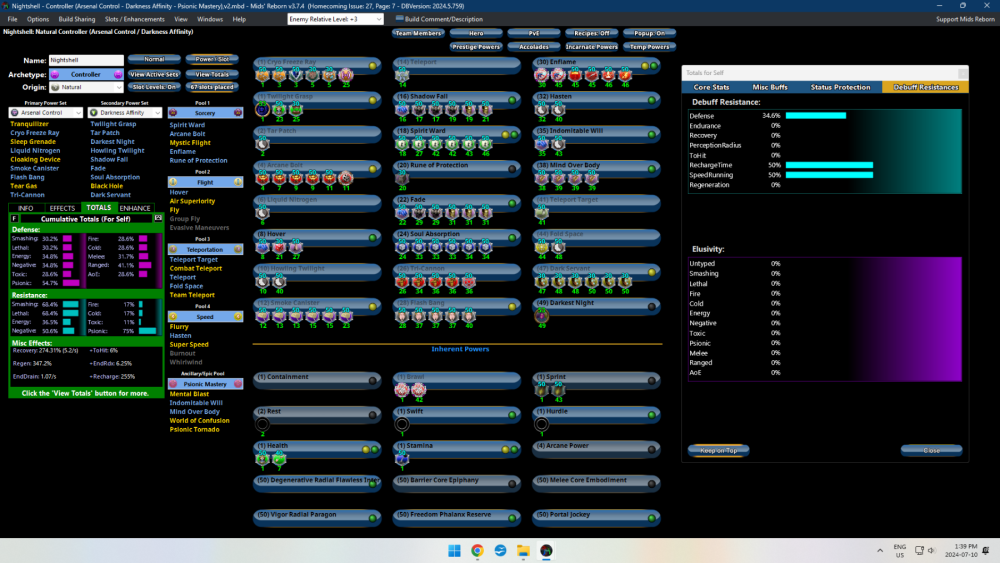Click the Darkest Night enhancement slot
1000x563 pixels.
pyautogui.click(x=541, y=316)
